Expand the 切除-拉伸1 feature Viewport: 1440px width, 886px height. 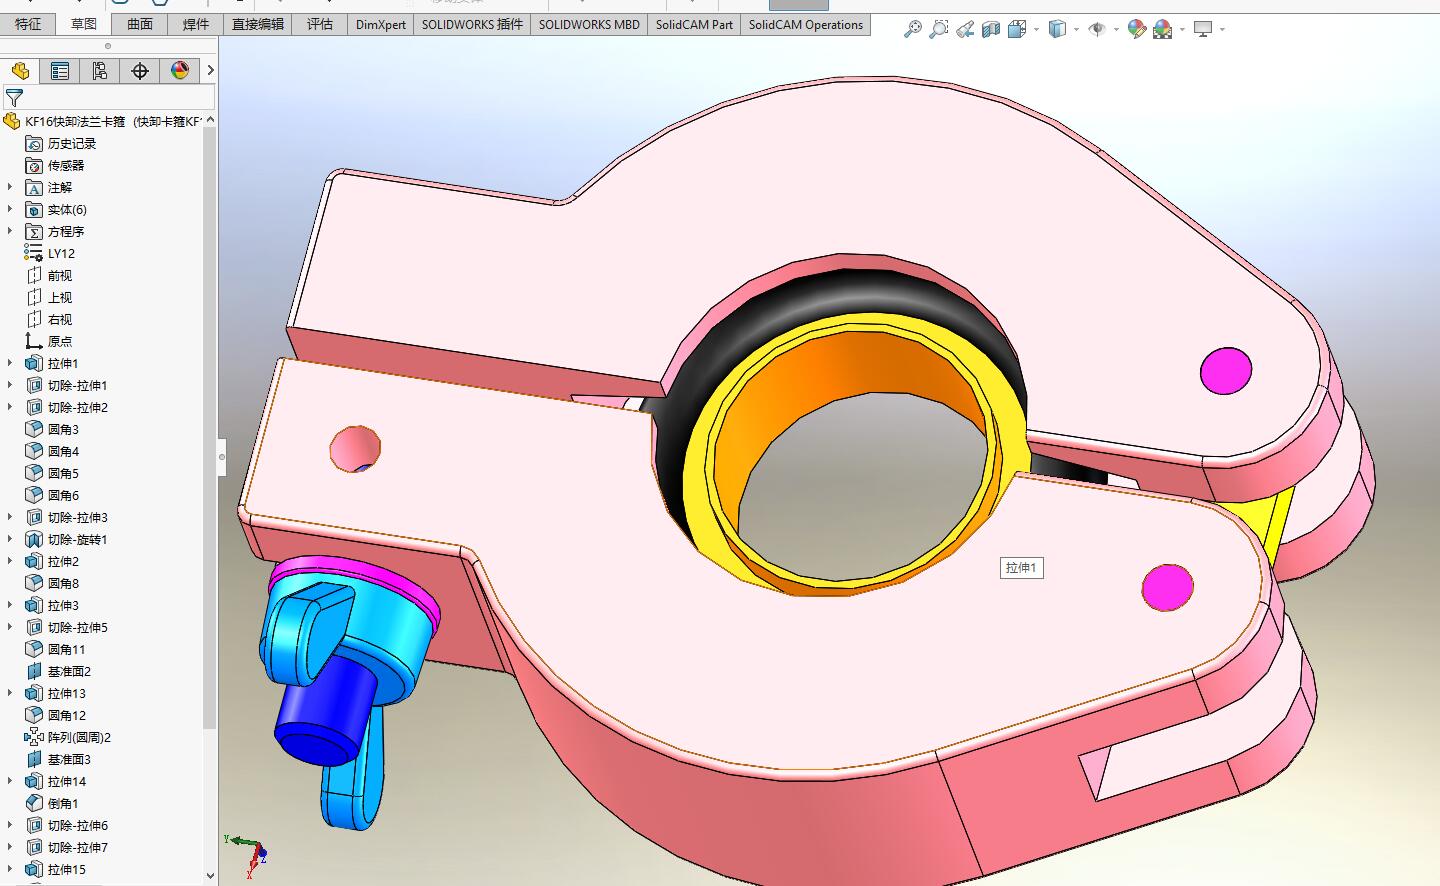click(11, 385)
